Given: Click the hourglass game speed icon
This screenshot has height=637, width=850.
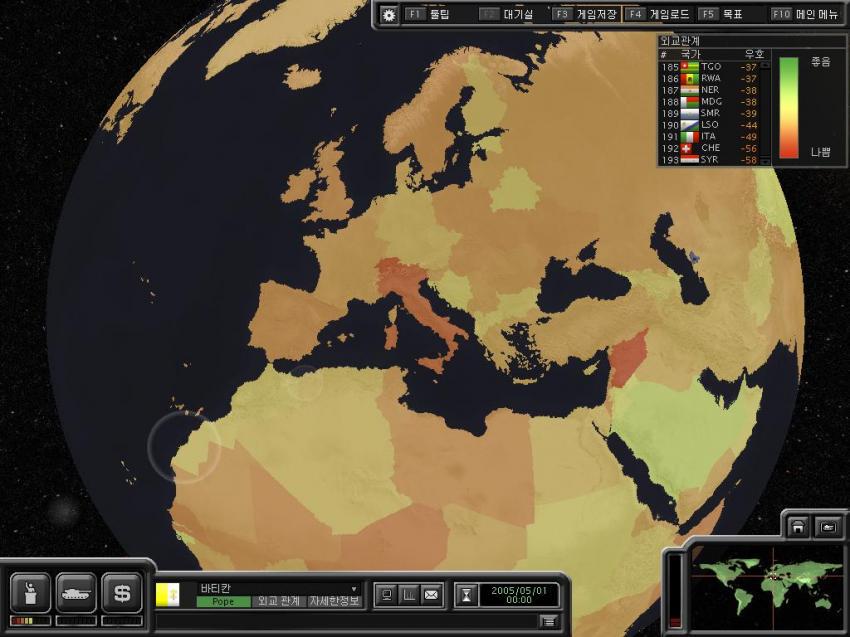Looking at the screenshot, I should (x=465, y=595).
